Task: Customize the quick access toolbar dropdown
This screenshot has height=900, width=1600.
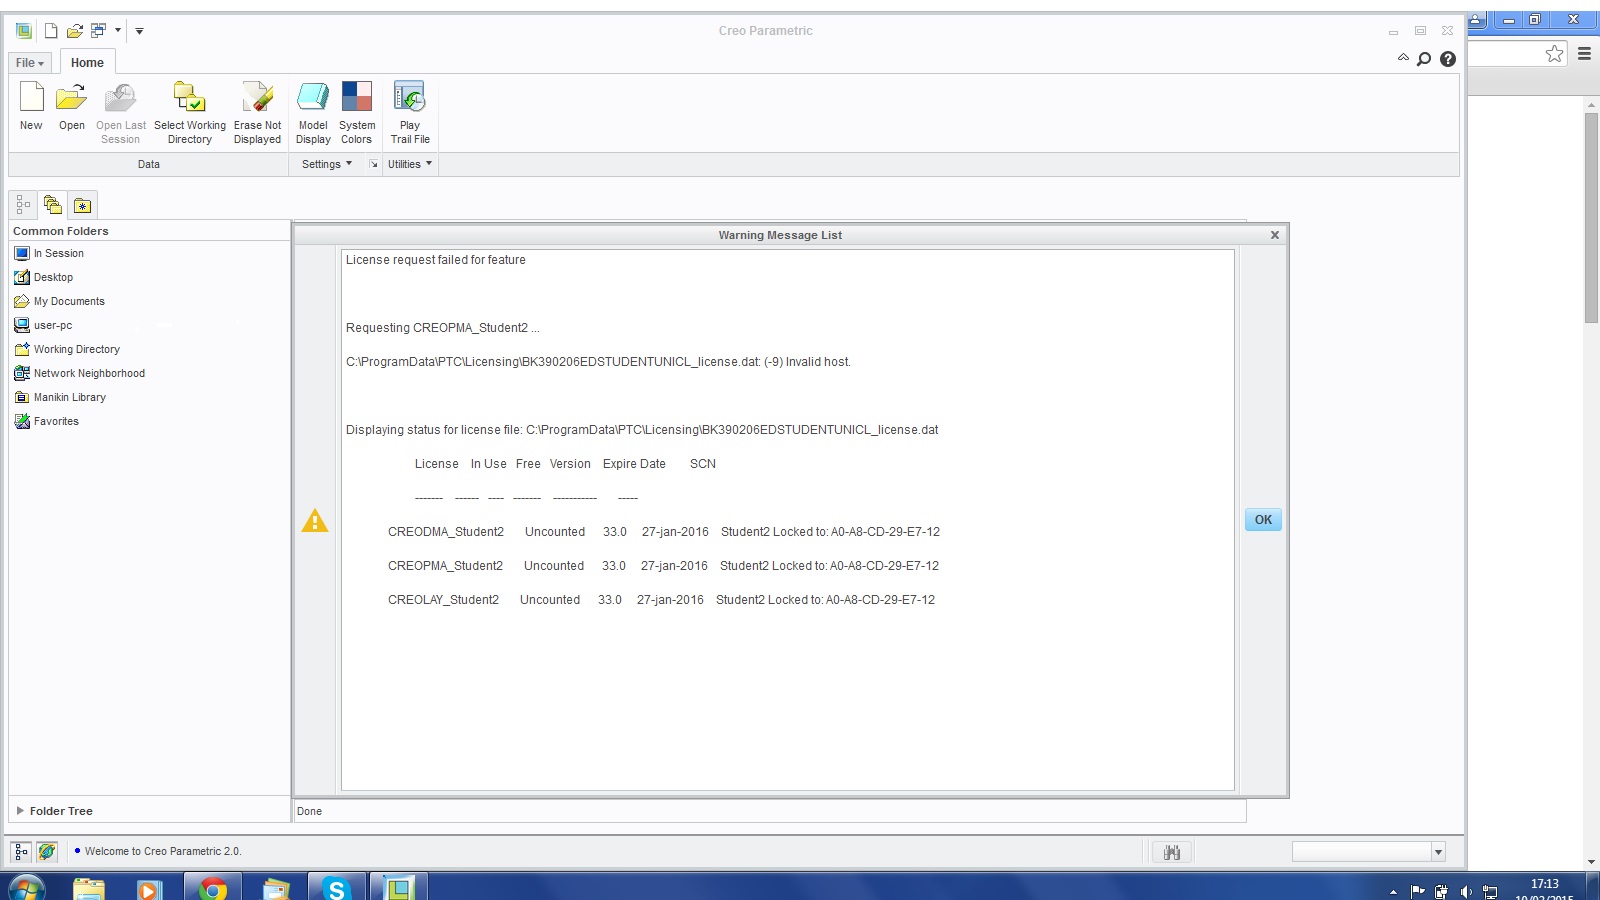Action: [x=139, y=31]
